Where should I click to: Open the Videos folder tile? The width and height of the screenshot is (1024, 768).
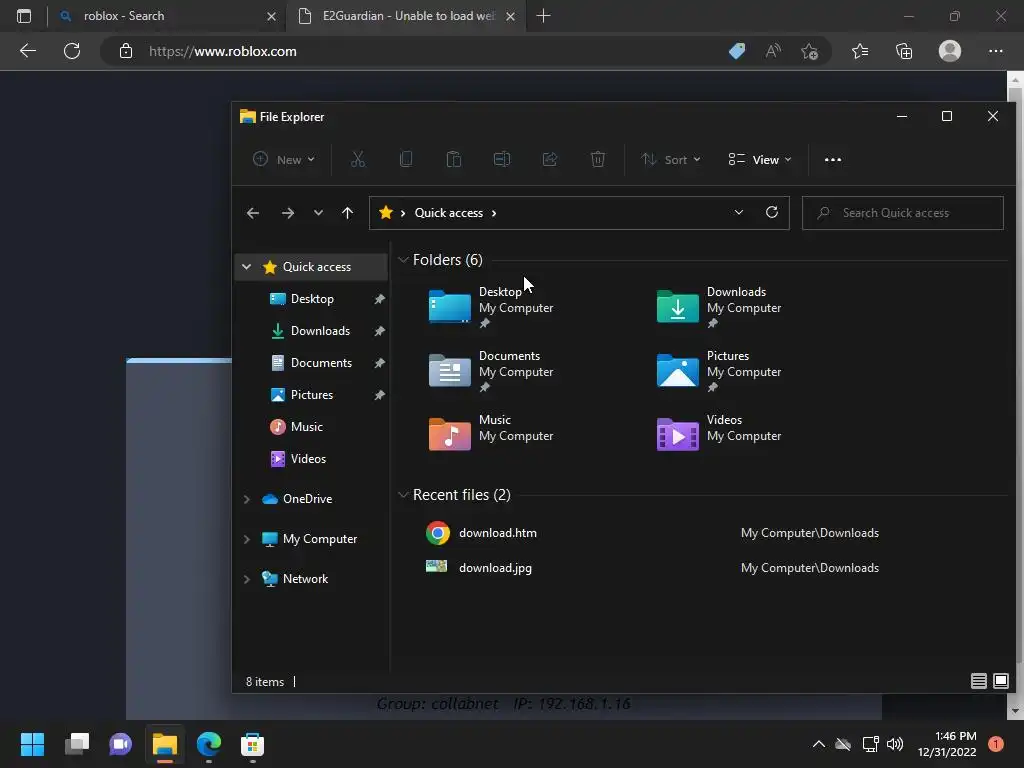click(x=719, y=435)
